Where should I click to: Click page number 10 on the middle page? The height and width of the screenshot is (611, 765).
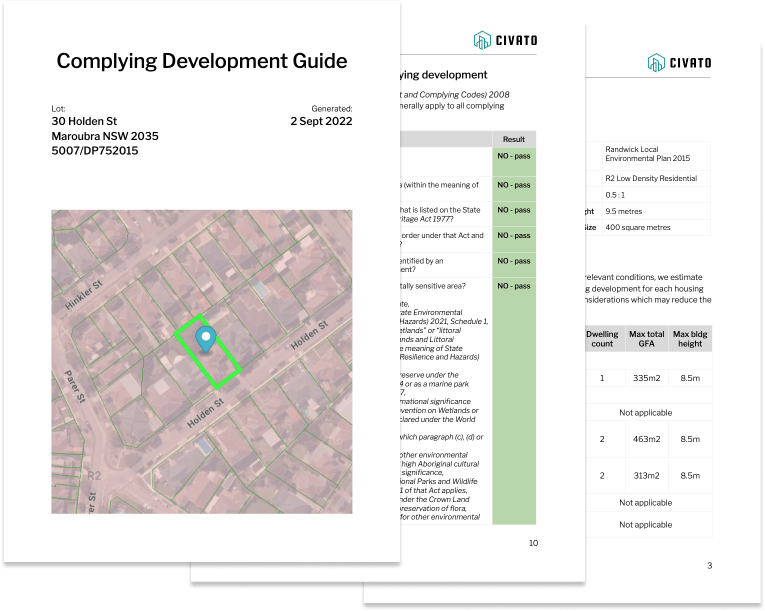coord(533,543)
